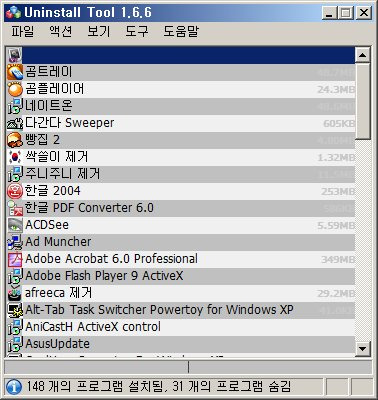Open the 파일 menu

click(23, 31)
